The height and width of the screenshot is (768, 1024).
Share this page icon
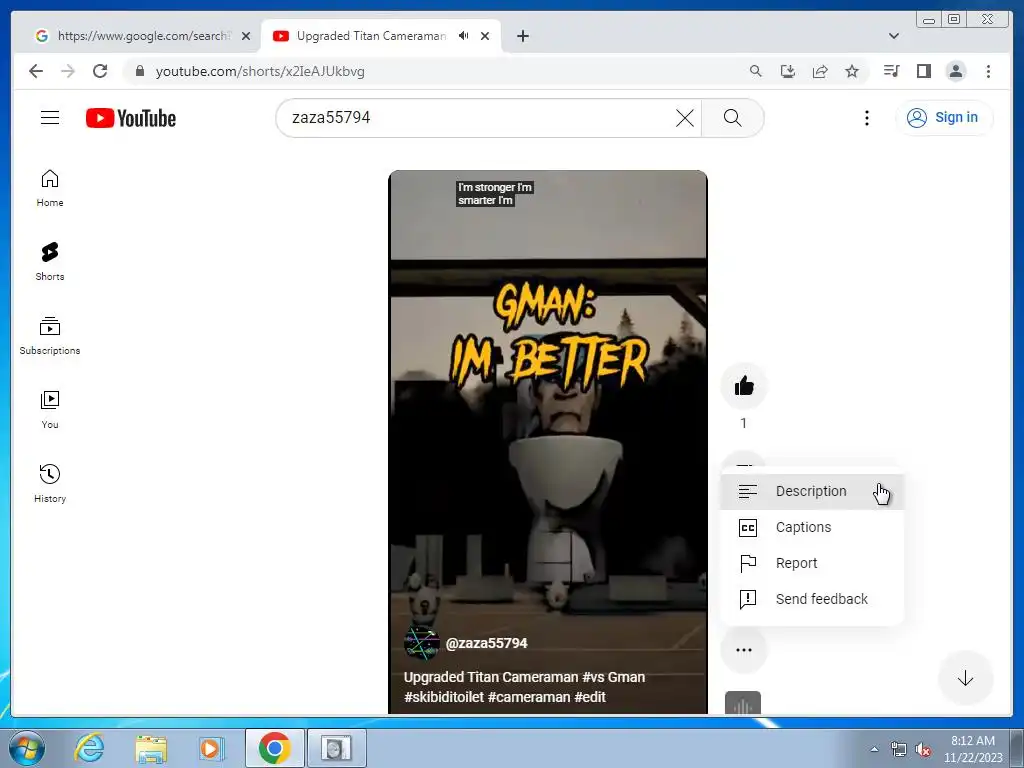tap(820, 71)
